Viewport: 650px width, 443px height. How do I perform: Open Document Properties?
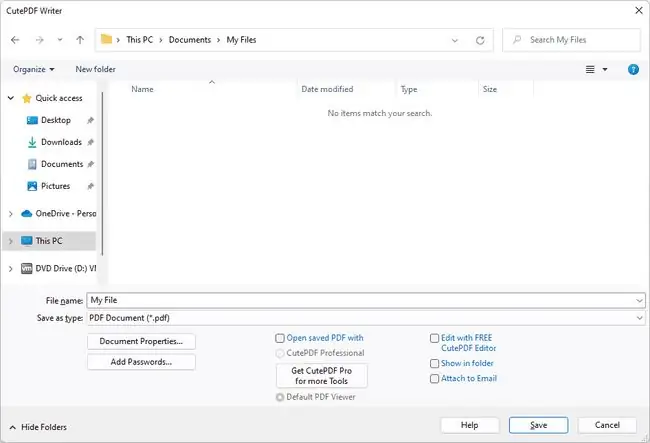(x=141, y=341)
